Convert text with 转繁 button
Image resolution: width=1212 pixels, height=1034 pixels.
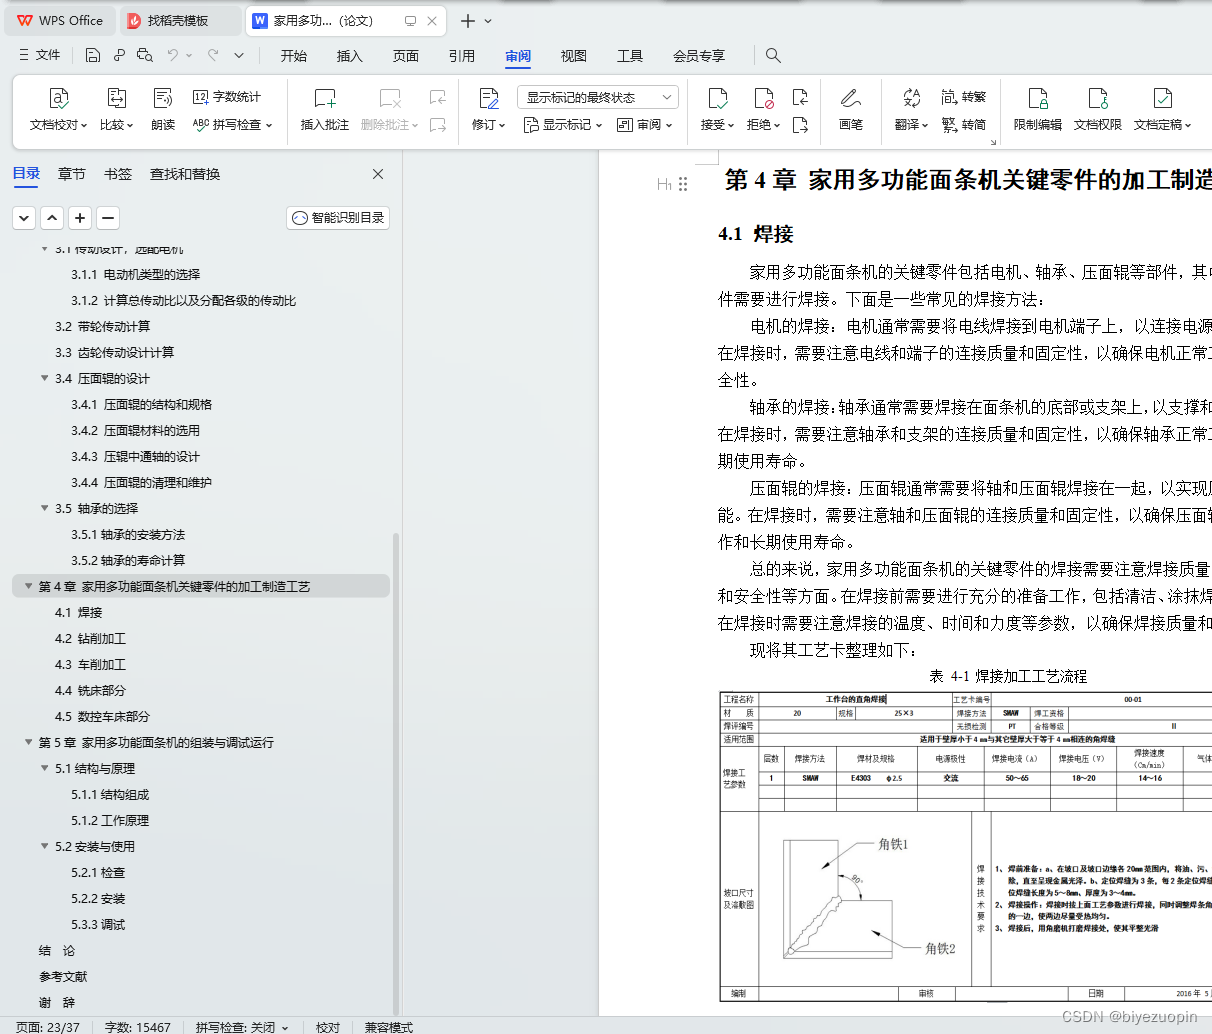[x=964, y=97]
